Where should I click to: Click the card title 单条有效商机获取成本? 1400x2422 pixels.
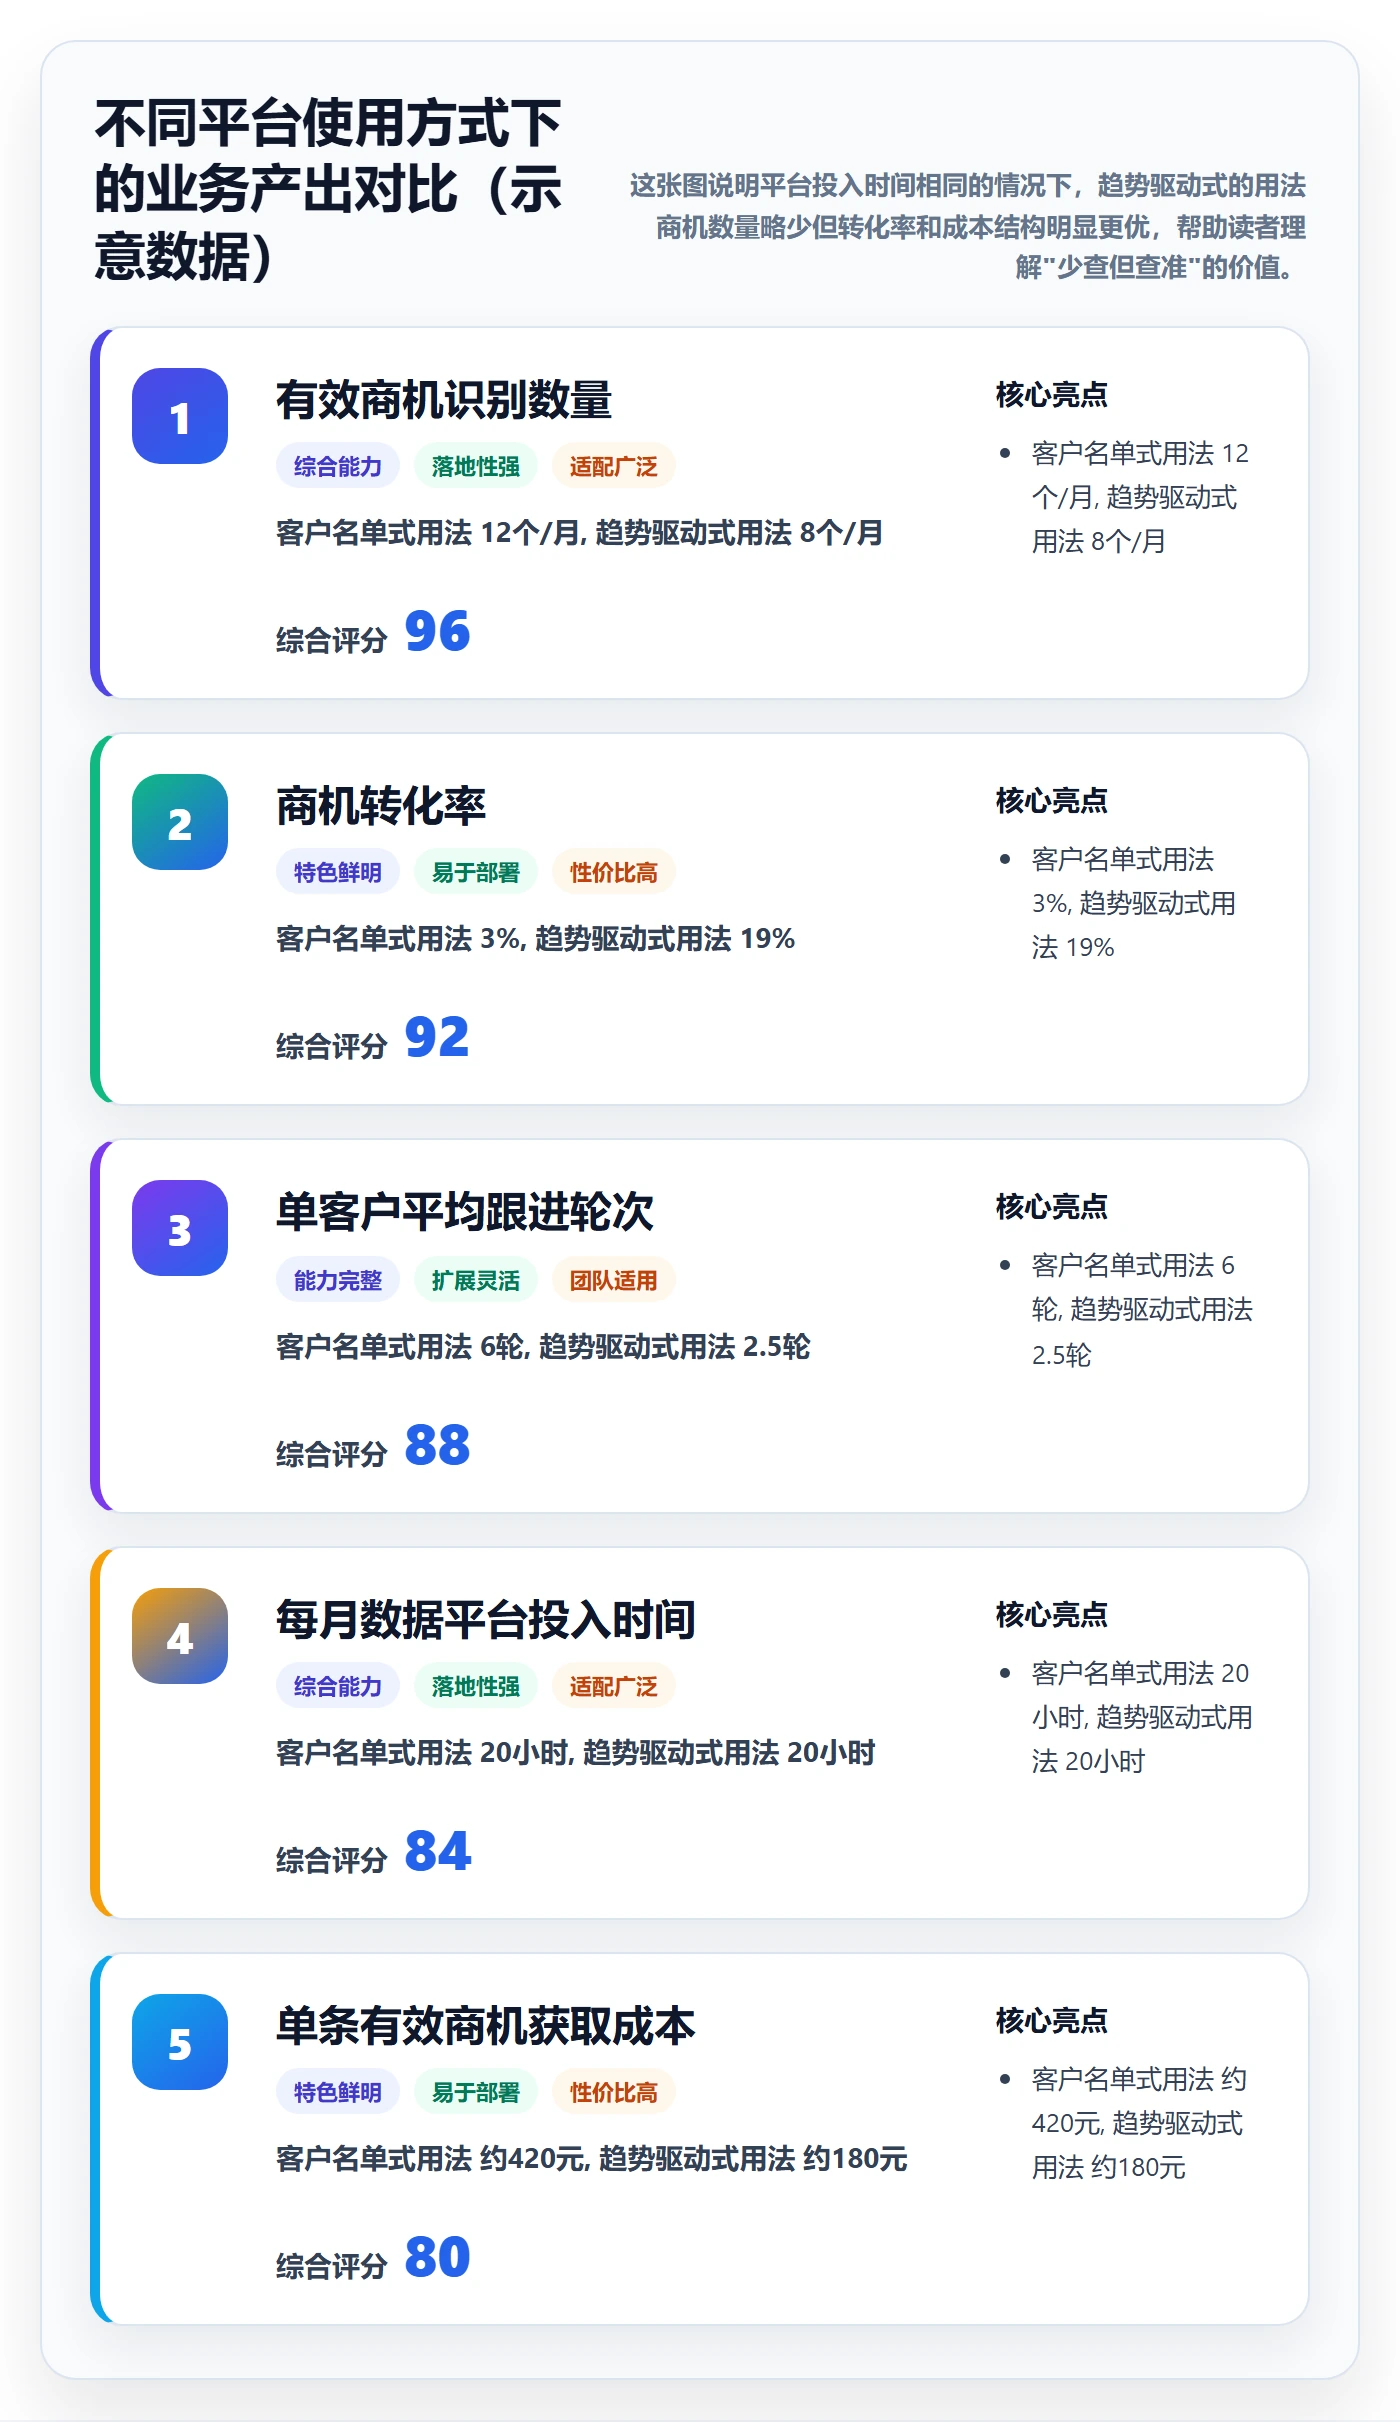coord(486,2026)
